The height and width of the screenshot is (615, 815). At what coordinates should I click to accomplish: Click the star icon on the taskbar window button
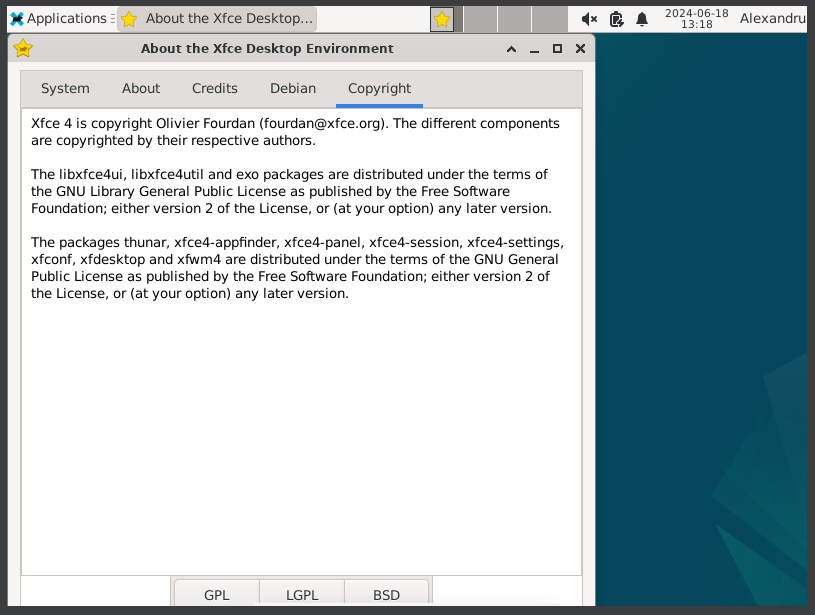tap(128, 18)
